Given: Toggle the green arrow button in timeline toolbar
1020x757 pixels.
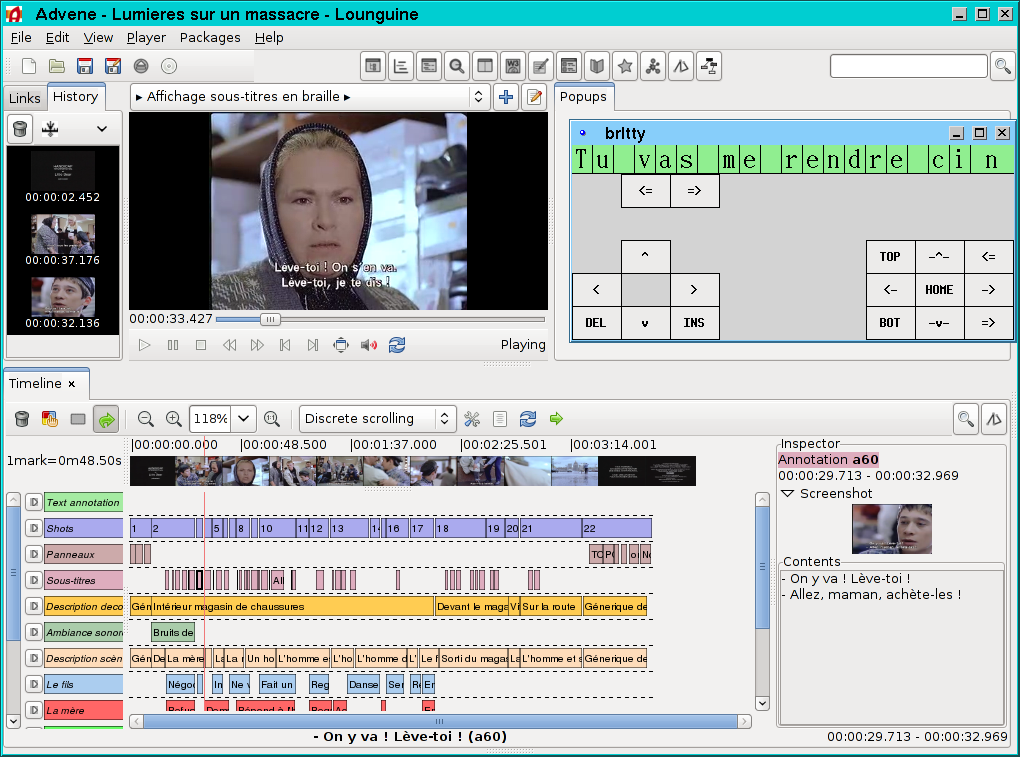Looking at the screenshot, I should pyautogui.click(x=105, y=419).
